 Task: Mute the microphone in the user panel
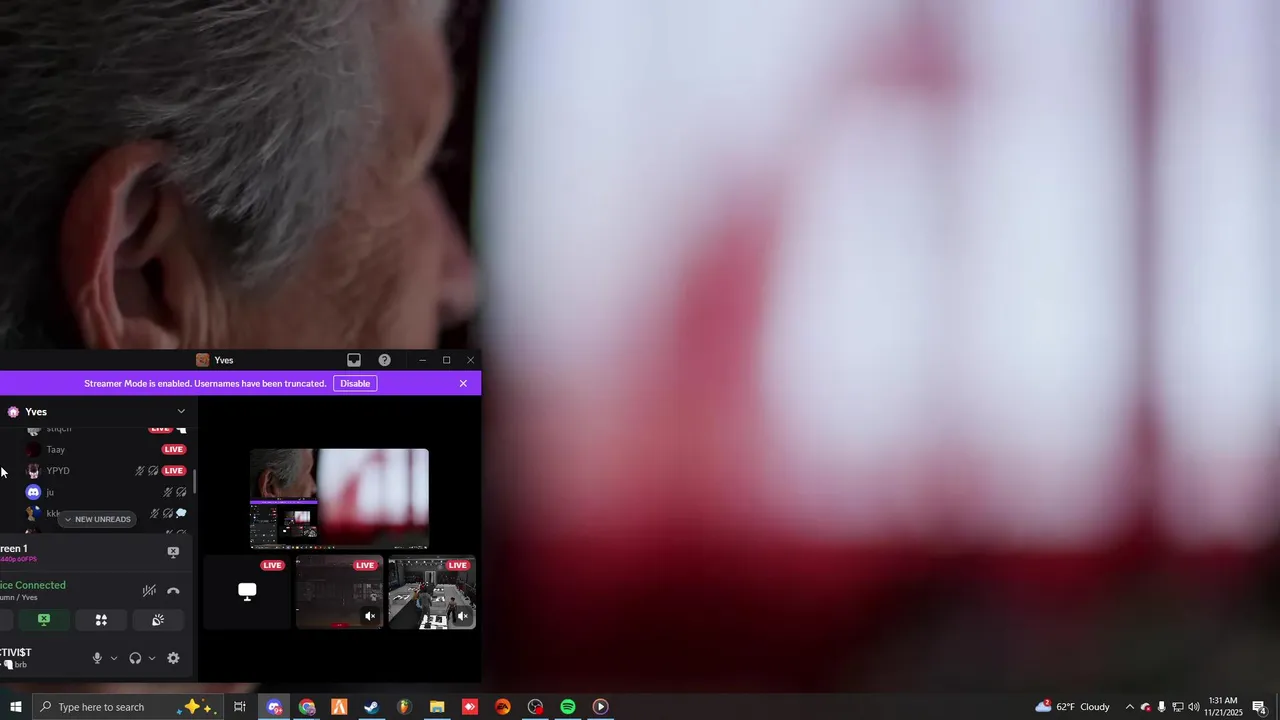click(x=97, y=658)
